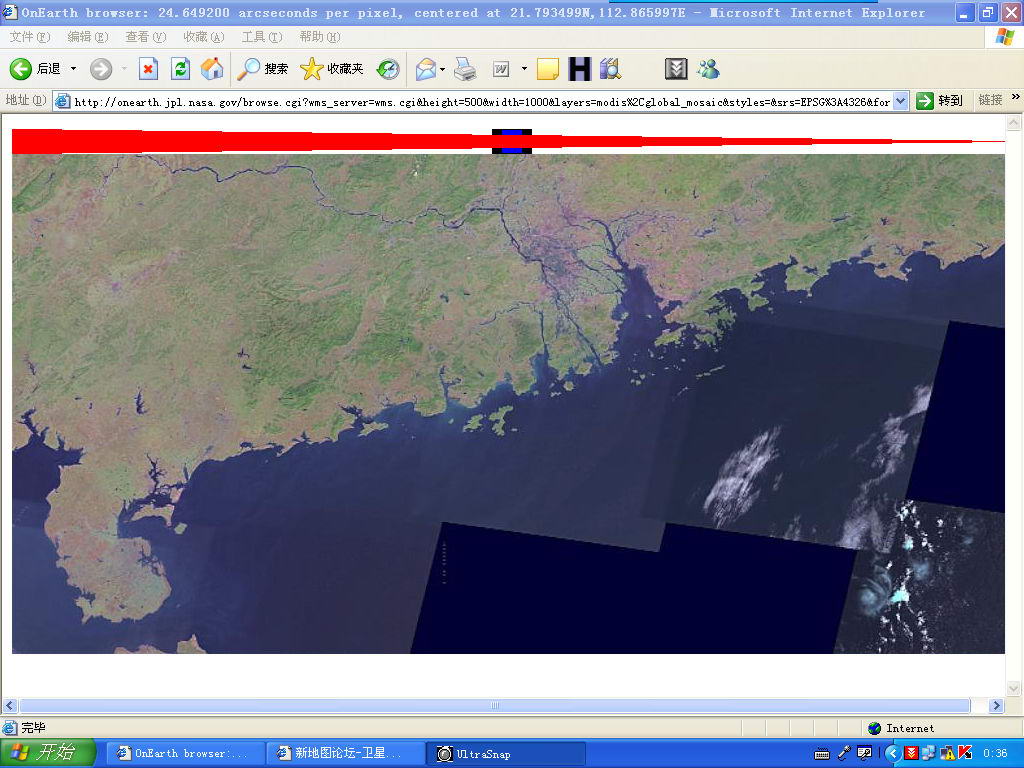Click the Stop loading red X icon
1024x768 pixels.
(x=148, y=69)
